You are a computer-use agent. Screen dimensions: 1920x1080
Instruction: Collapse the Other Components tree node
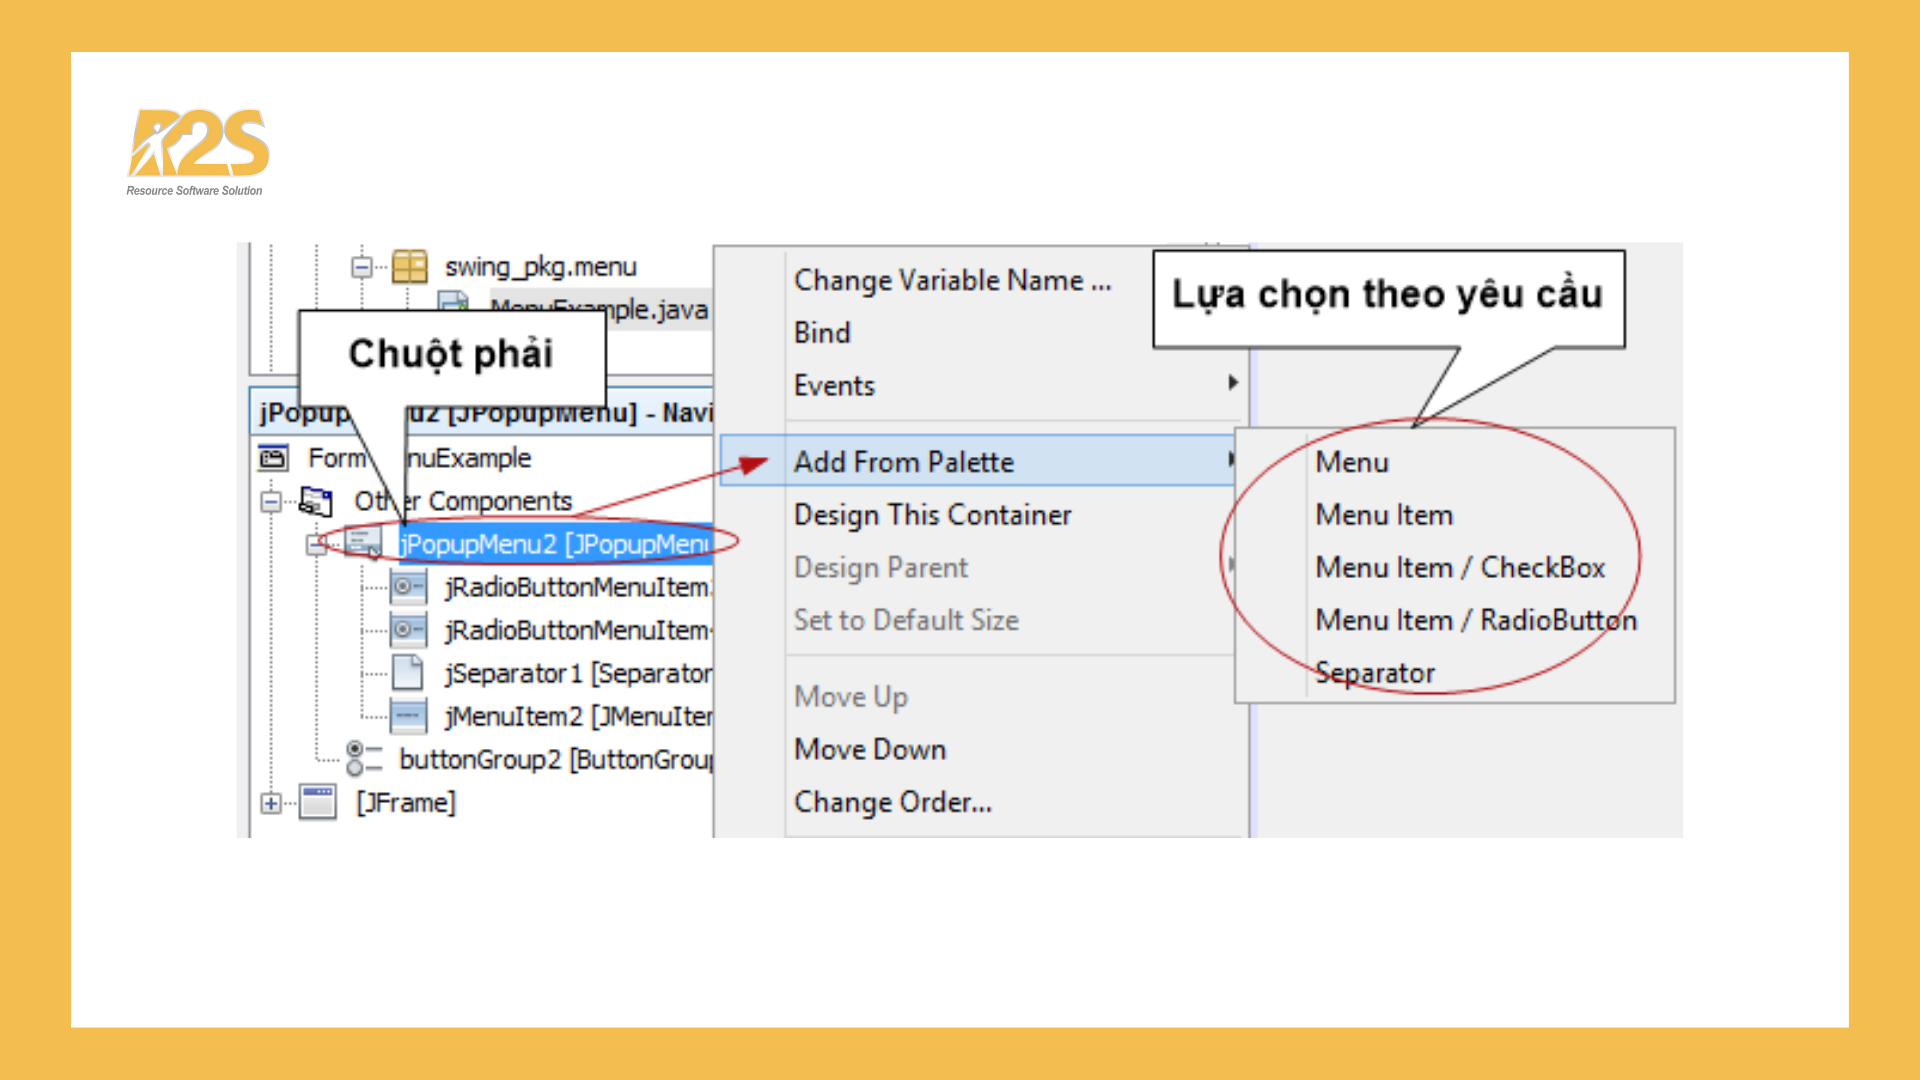(271, 501)
